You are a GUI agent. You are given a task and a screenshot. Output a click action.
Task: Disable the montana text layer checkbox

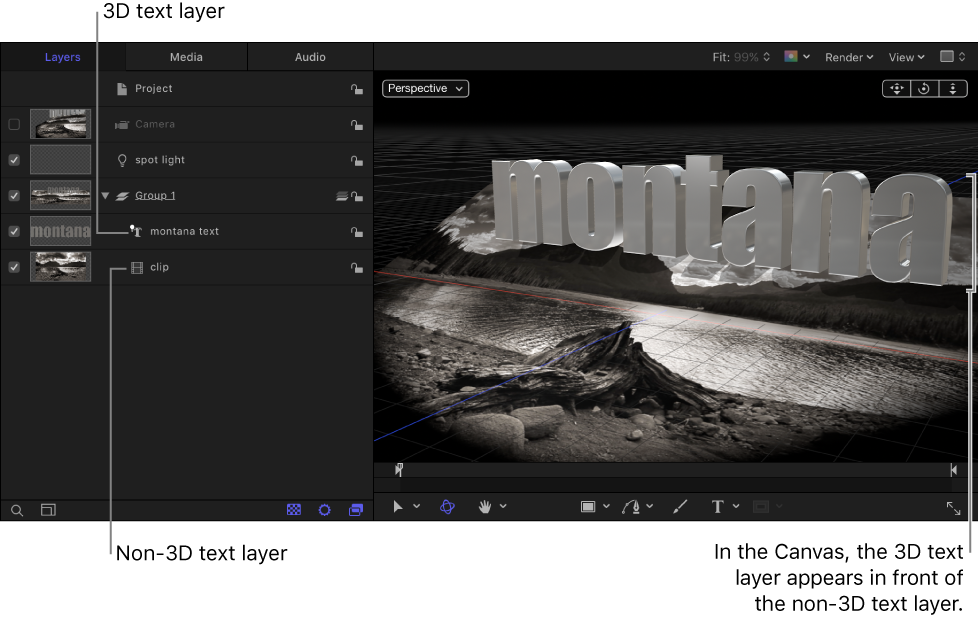coord(14,231)
